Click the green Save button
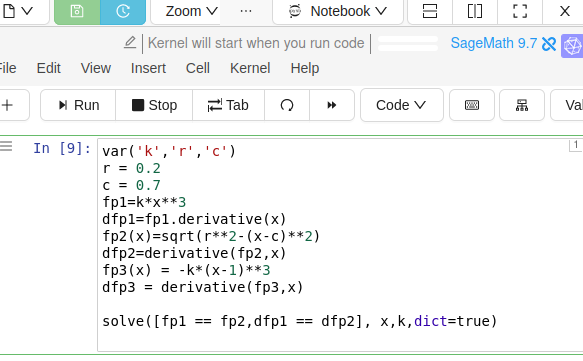Image resolution: width=583 pixels, height=361 pixels. coord(77,12)
